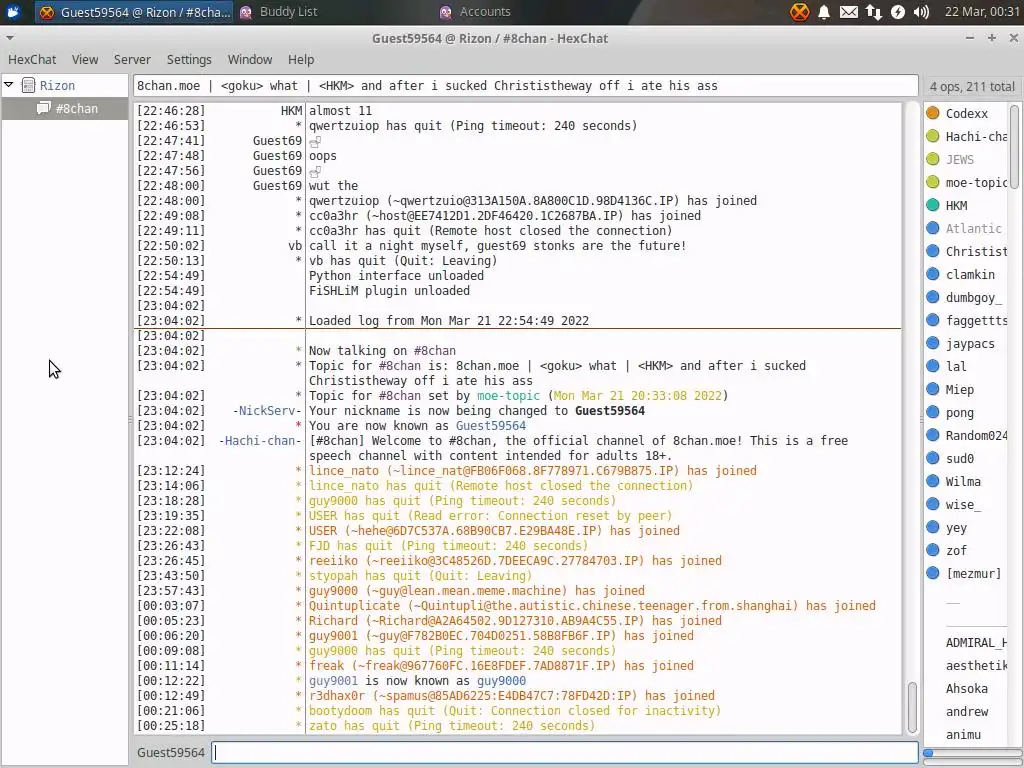Click Guest59564 nick in 'now known as' line
Image resolution: width=1024 pixels, height=768 pixels.
tap(490, 426)
